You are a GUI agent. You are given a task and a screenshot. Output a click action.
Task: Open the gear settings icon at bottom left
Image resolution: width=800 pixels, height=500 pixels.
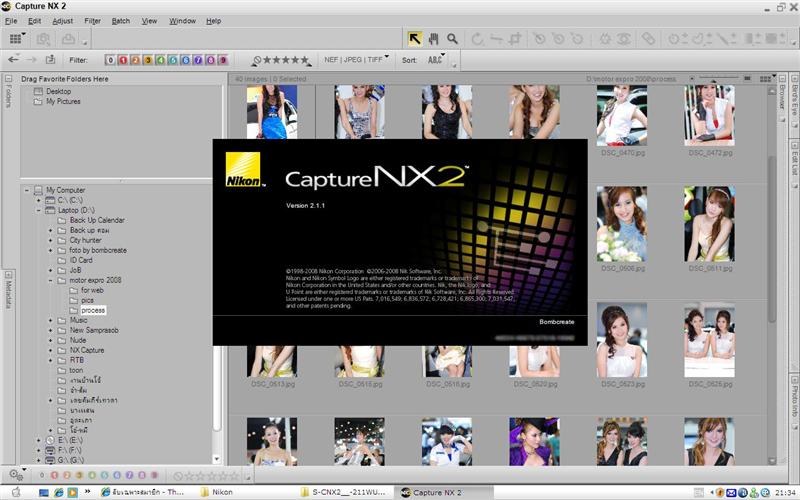16,474
